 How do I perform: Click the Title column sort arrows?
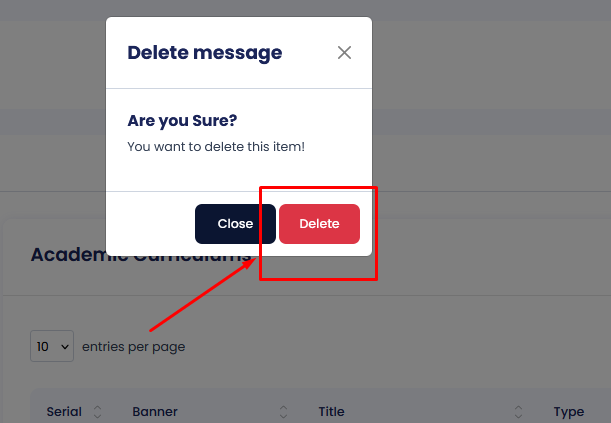click(519, 412)
